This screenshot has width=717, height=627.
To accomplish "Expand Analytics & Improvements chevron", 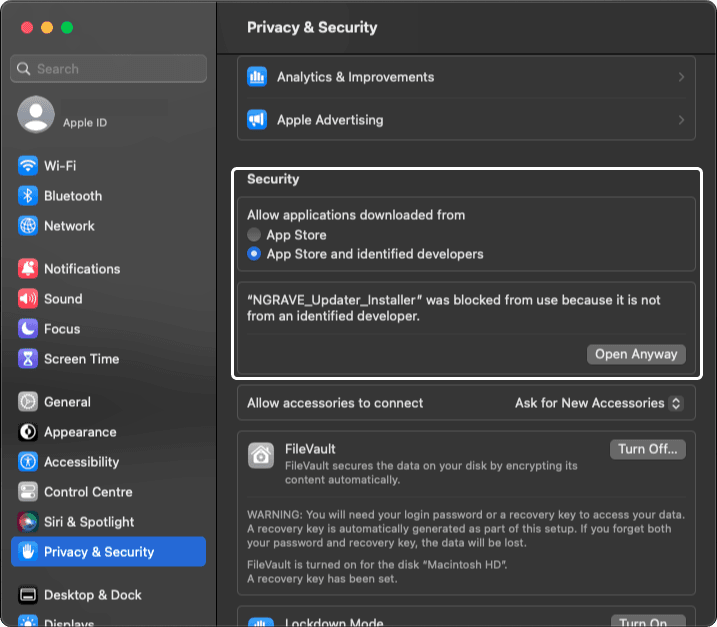I will 681,77.
